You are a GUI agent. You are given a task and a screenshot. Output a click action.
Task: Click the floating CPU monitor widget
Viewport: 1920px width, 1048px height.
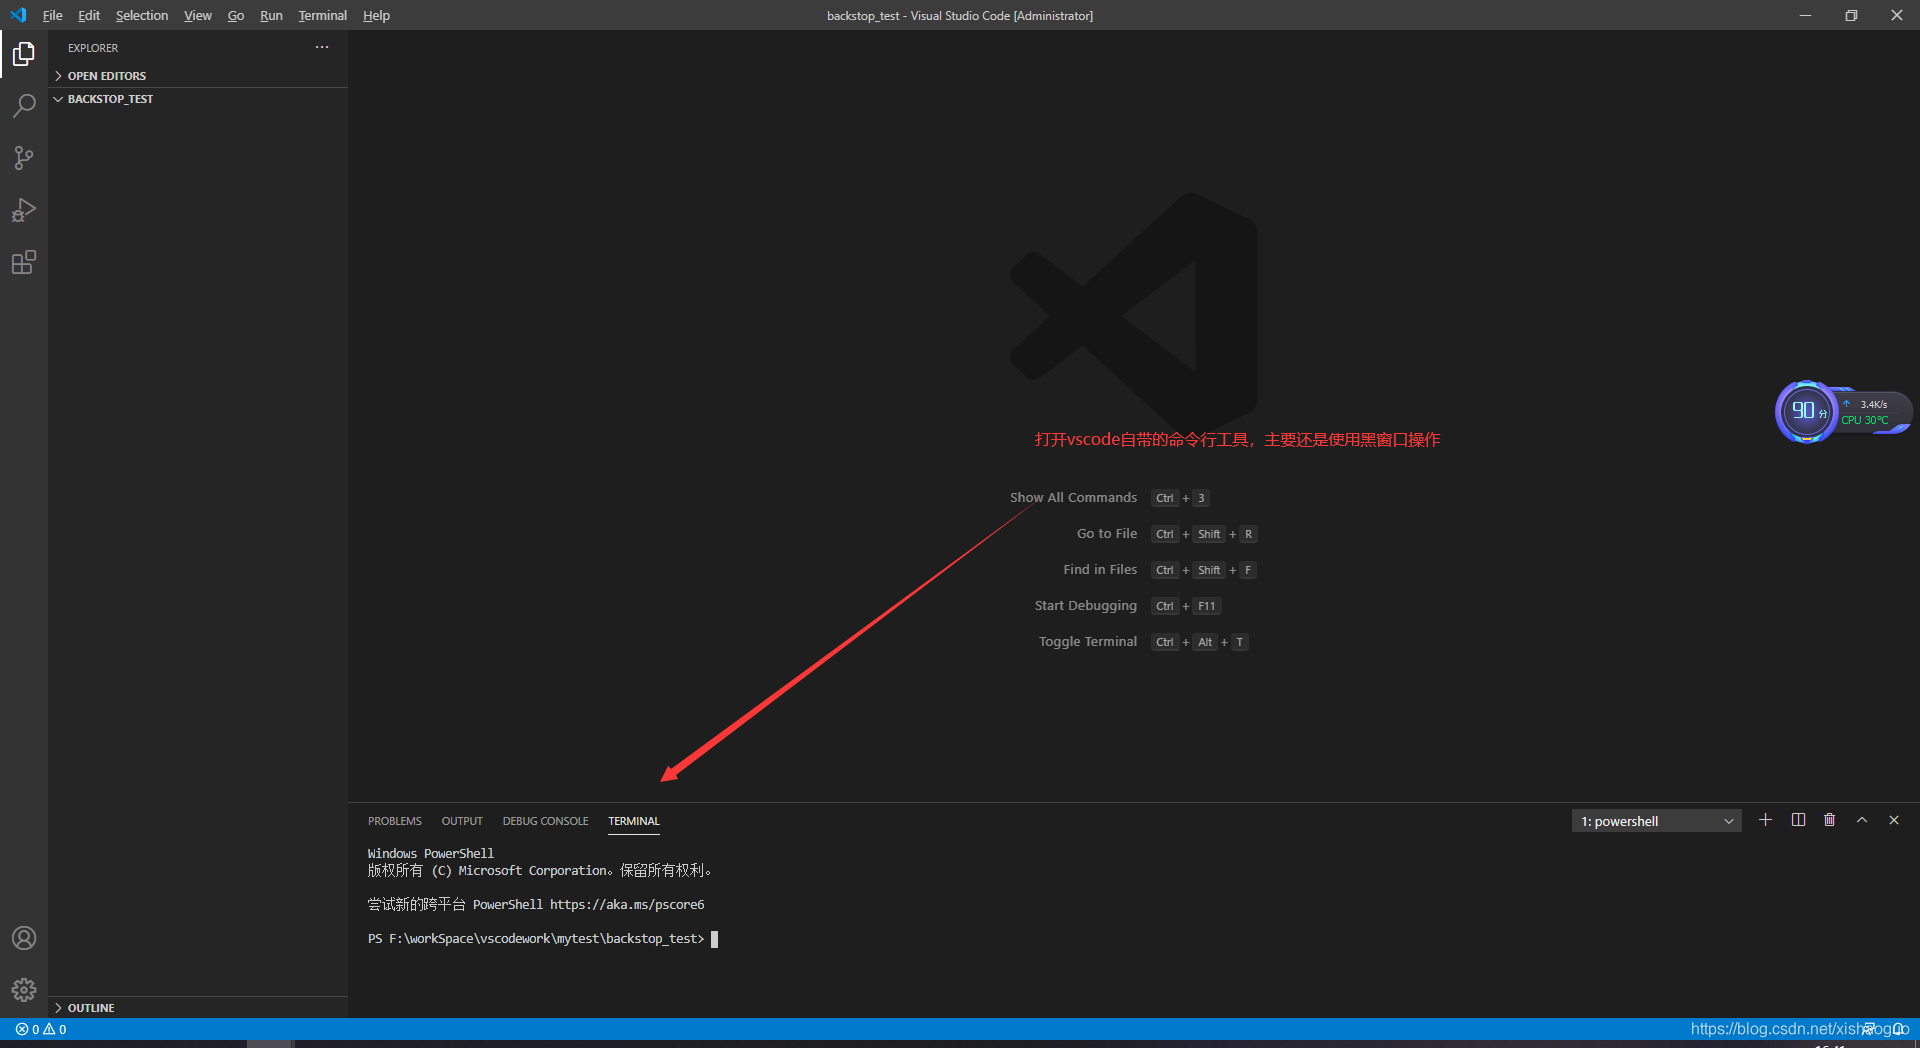coord(1843,411)
